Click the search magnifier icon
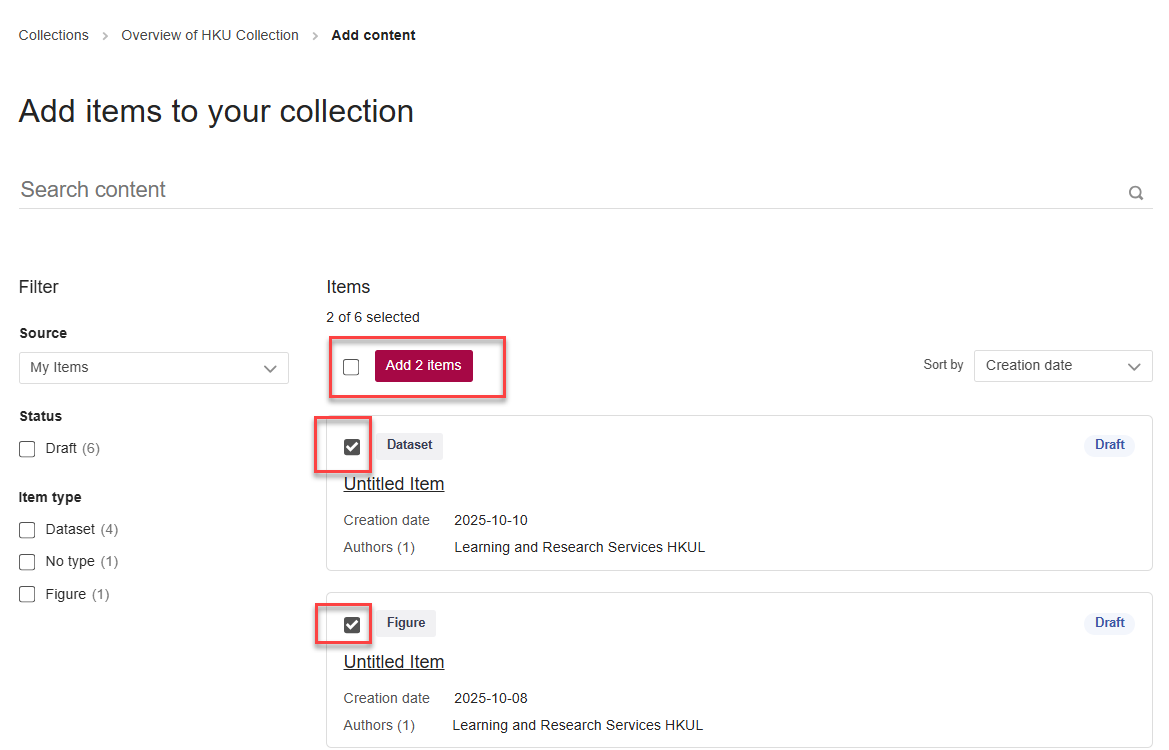1169x750 pixels. coord(1135,193)
